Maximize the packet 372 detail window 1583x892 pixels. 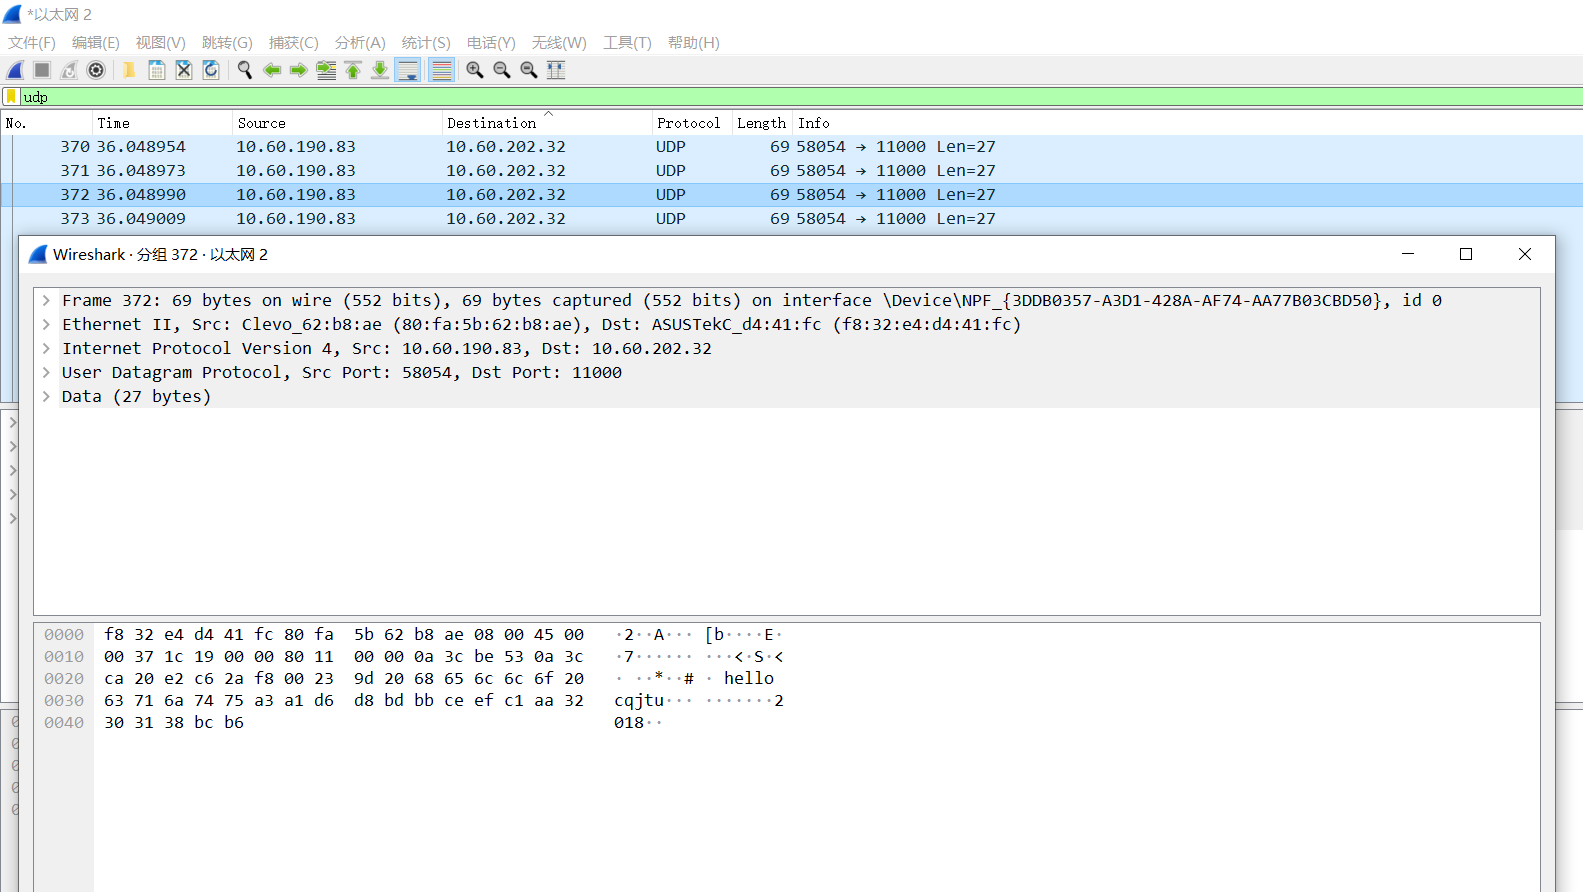click(1466, 254)
